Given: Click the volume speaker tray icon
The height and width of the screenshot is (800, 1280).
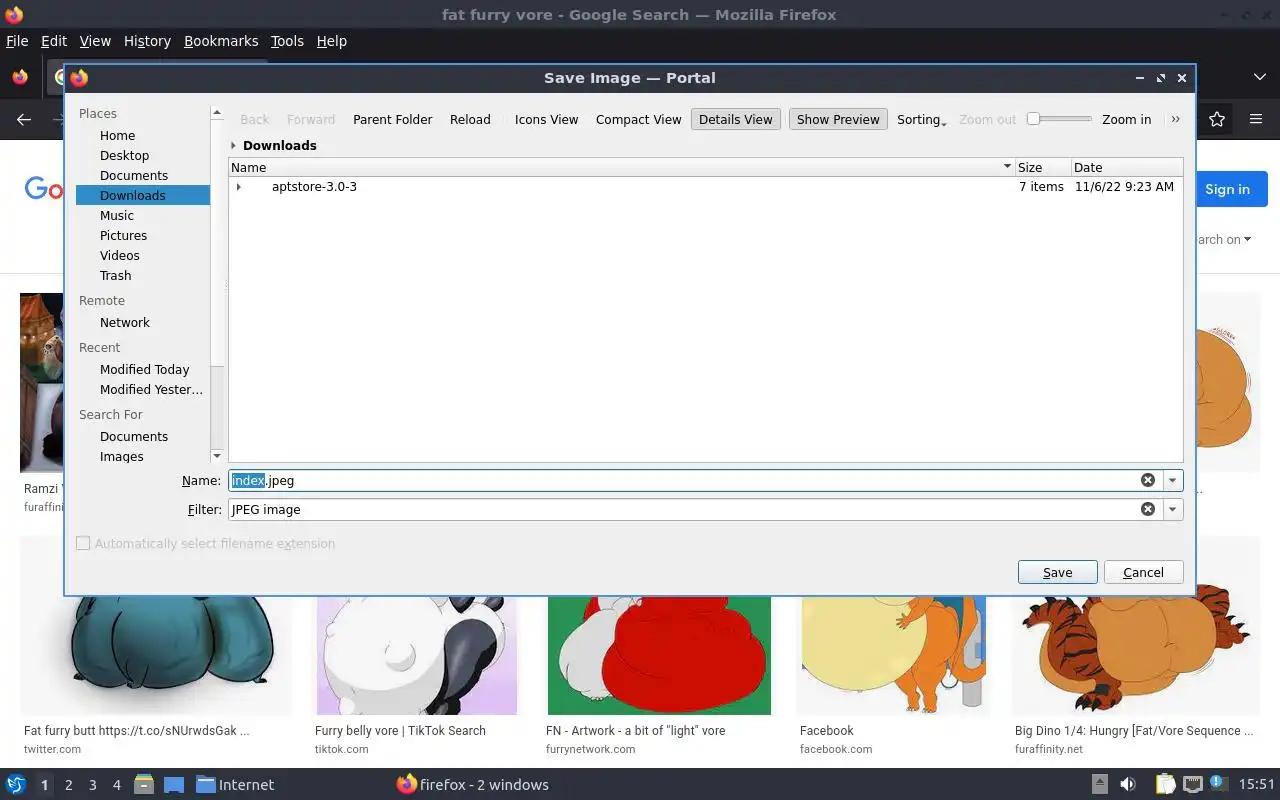Looking at the screenshot, I should pos(1128,784).
